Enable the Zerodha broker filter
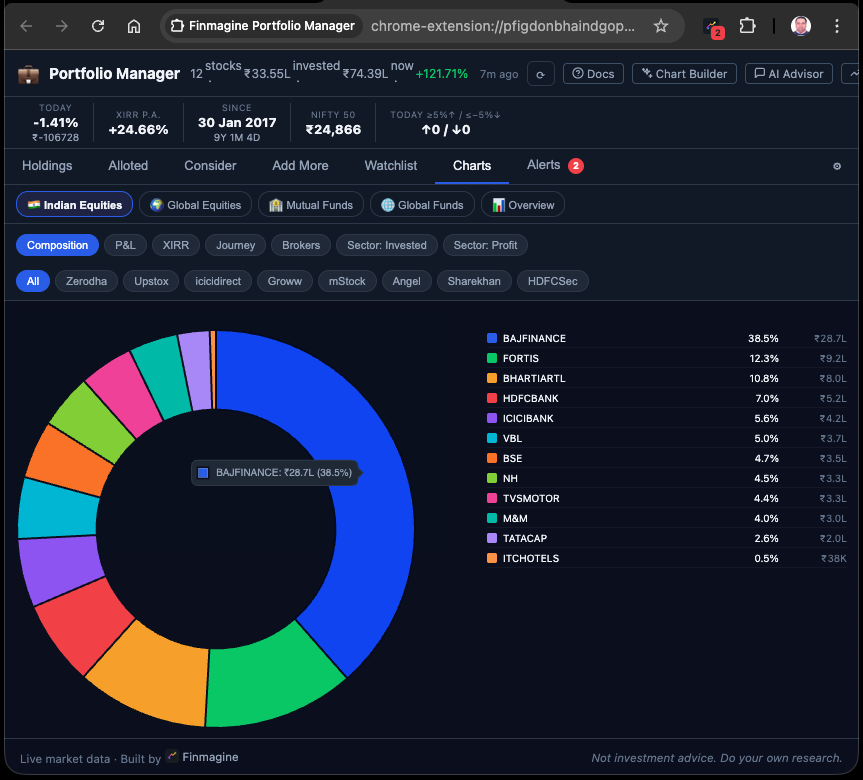 click(x=86, y=281)
